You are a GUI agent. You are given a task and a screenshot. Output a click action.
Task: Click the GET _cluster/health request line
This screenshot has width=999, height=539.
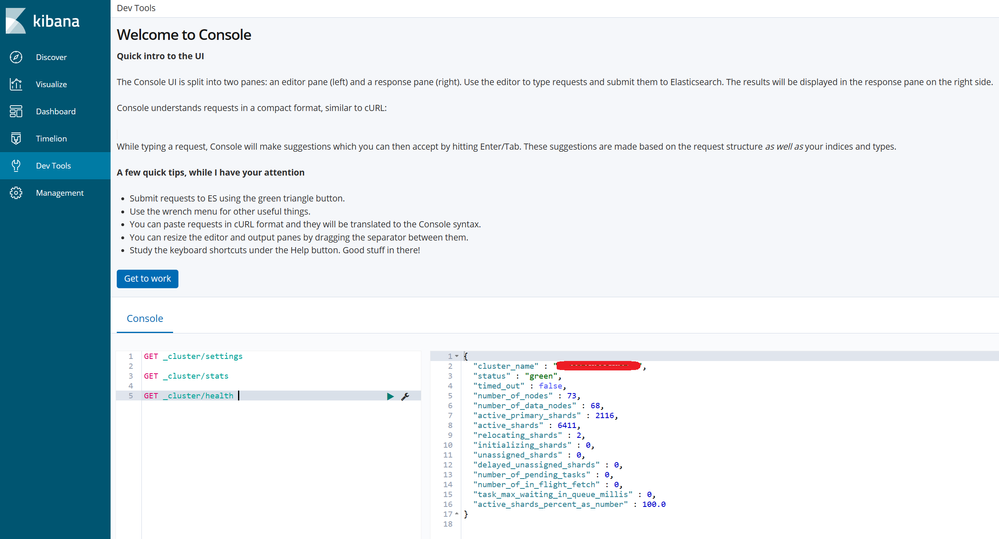[188, 396]
